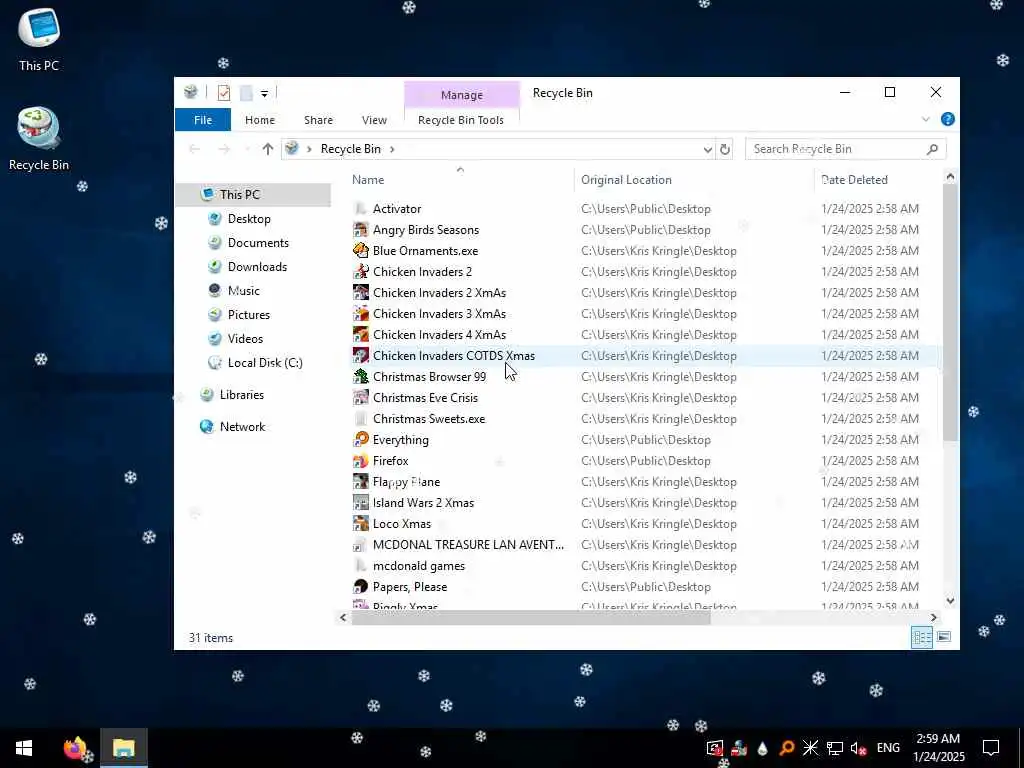The image size is (1024, 768).
Task: Click the muted volume tray icon
Action: [859, 748]
